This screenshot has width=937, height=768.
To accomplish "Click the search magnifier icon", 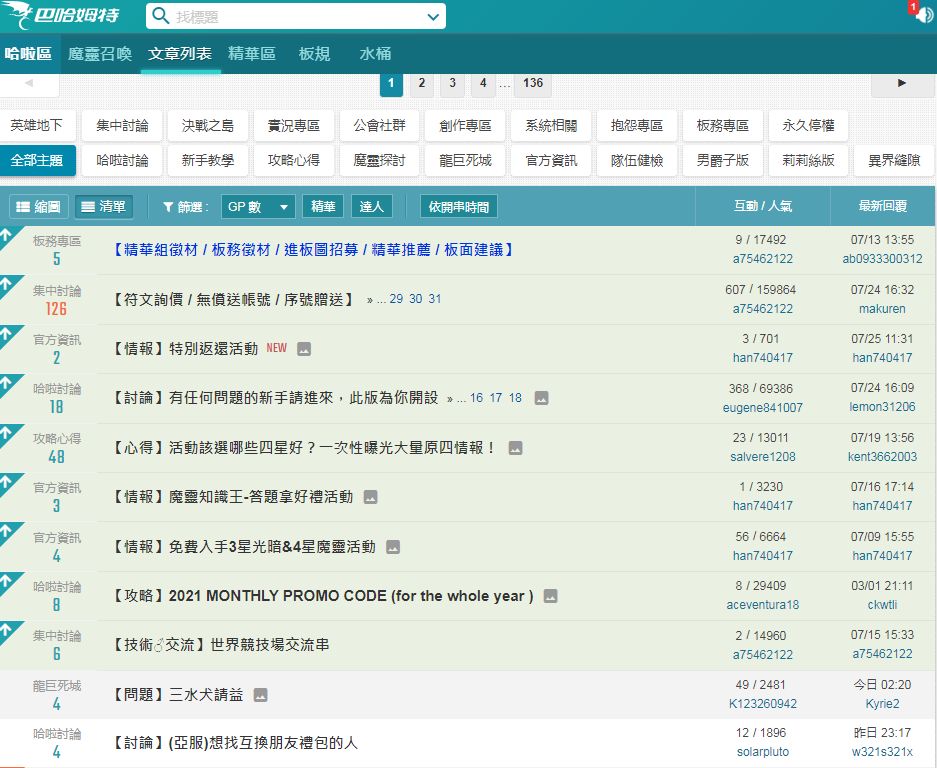I will pyautogui.click(x=161, y=17).
